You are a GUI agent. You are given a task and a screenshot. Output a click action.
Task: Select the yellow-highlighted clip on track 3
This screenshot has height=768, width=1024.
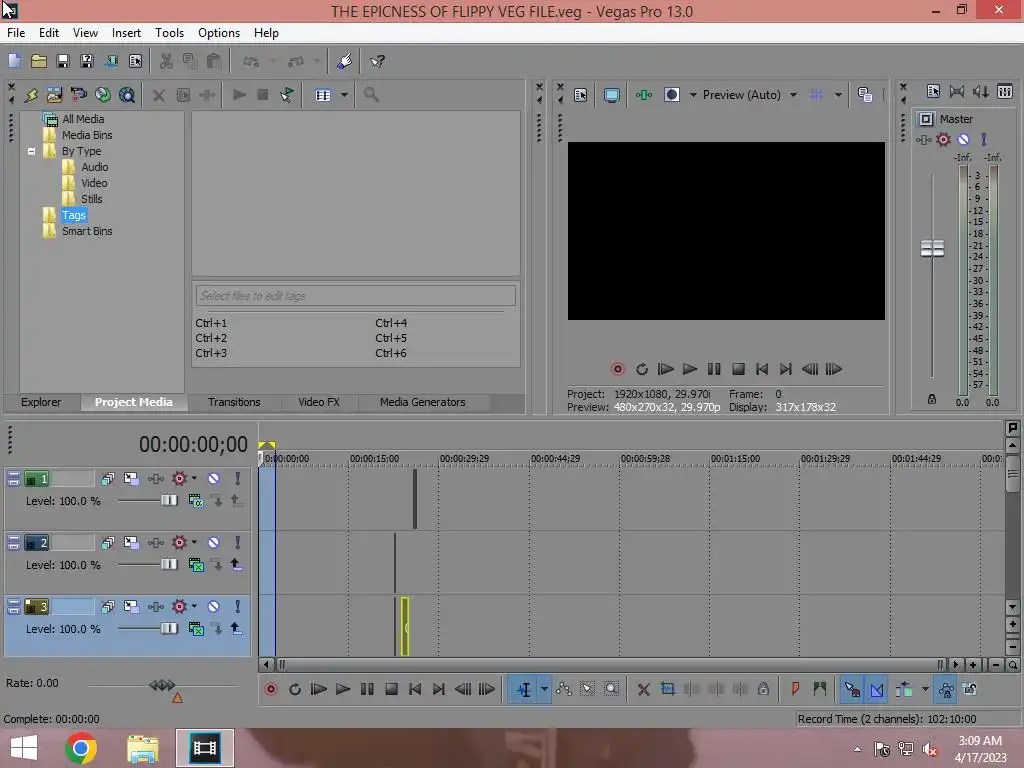pos(405,626)
